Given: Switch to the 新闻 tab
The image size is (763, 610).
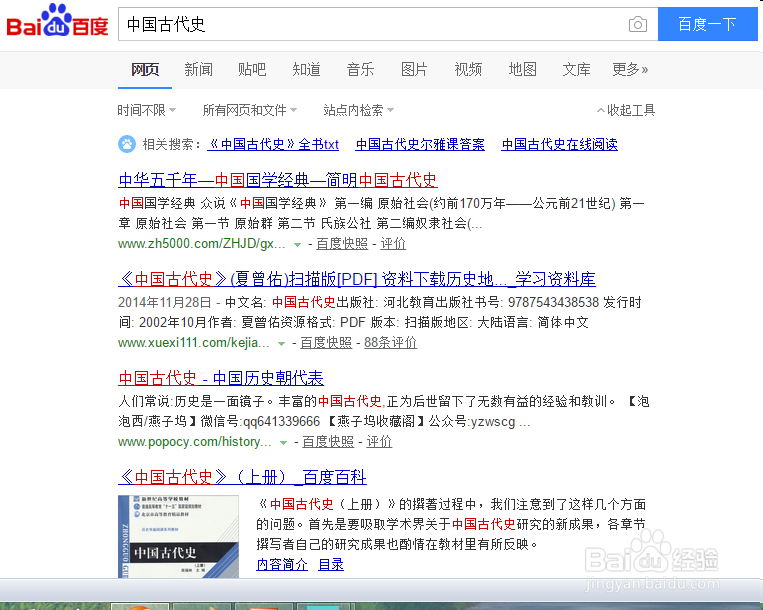Looking at the screenshot, I should coord(199,70).
